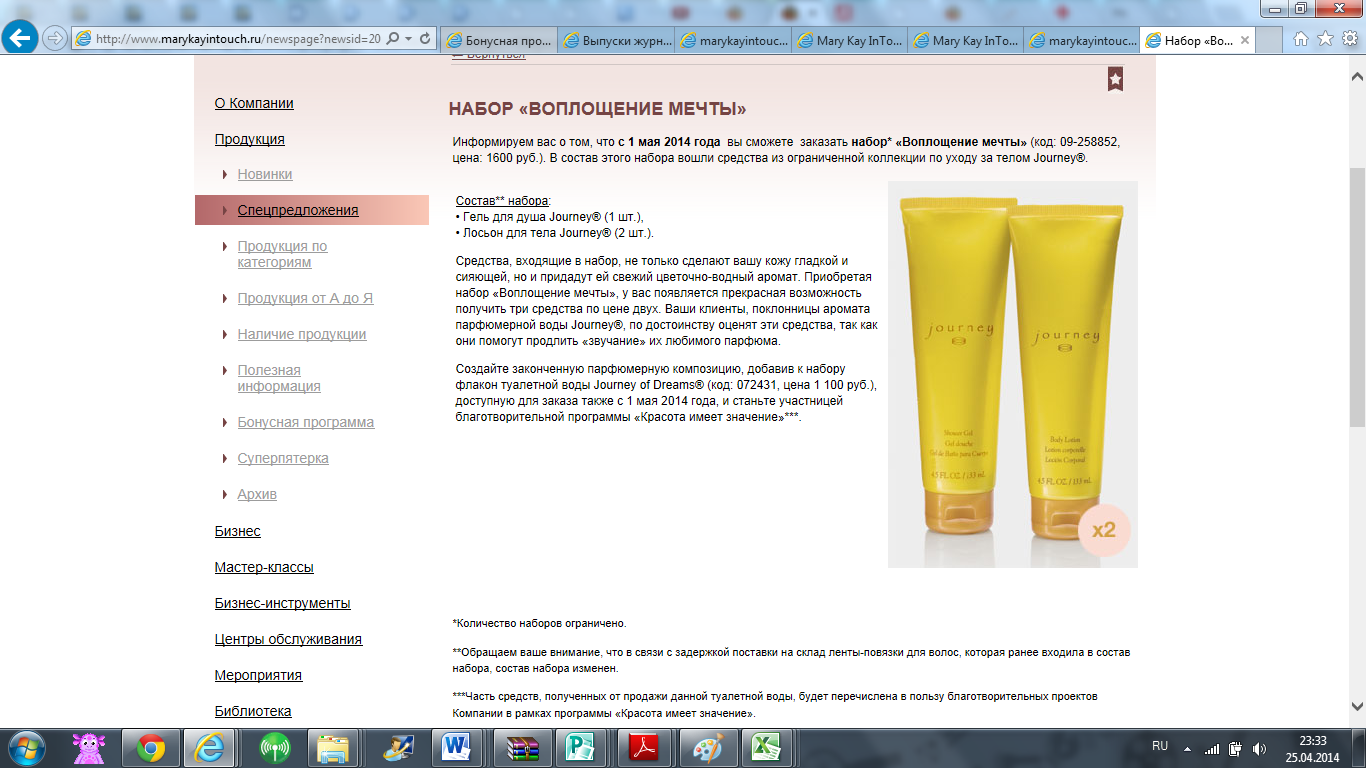This screenshot has height=768, width=1366.
Task: Open «Полезная информация» sidebar item
Action: [279, 378]
